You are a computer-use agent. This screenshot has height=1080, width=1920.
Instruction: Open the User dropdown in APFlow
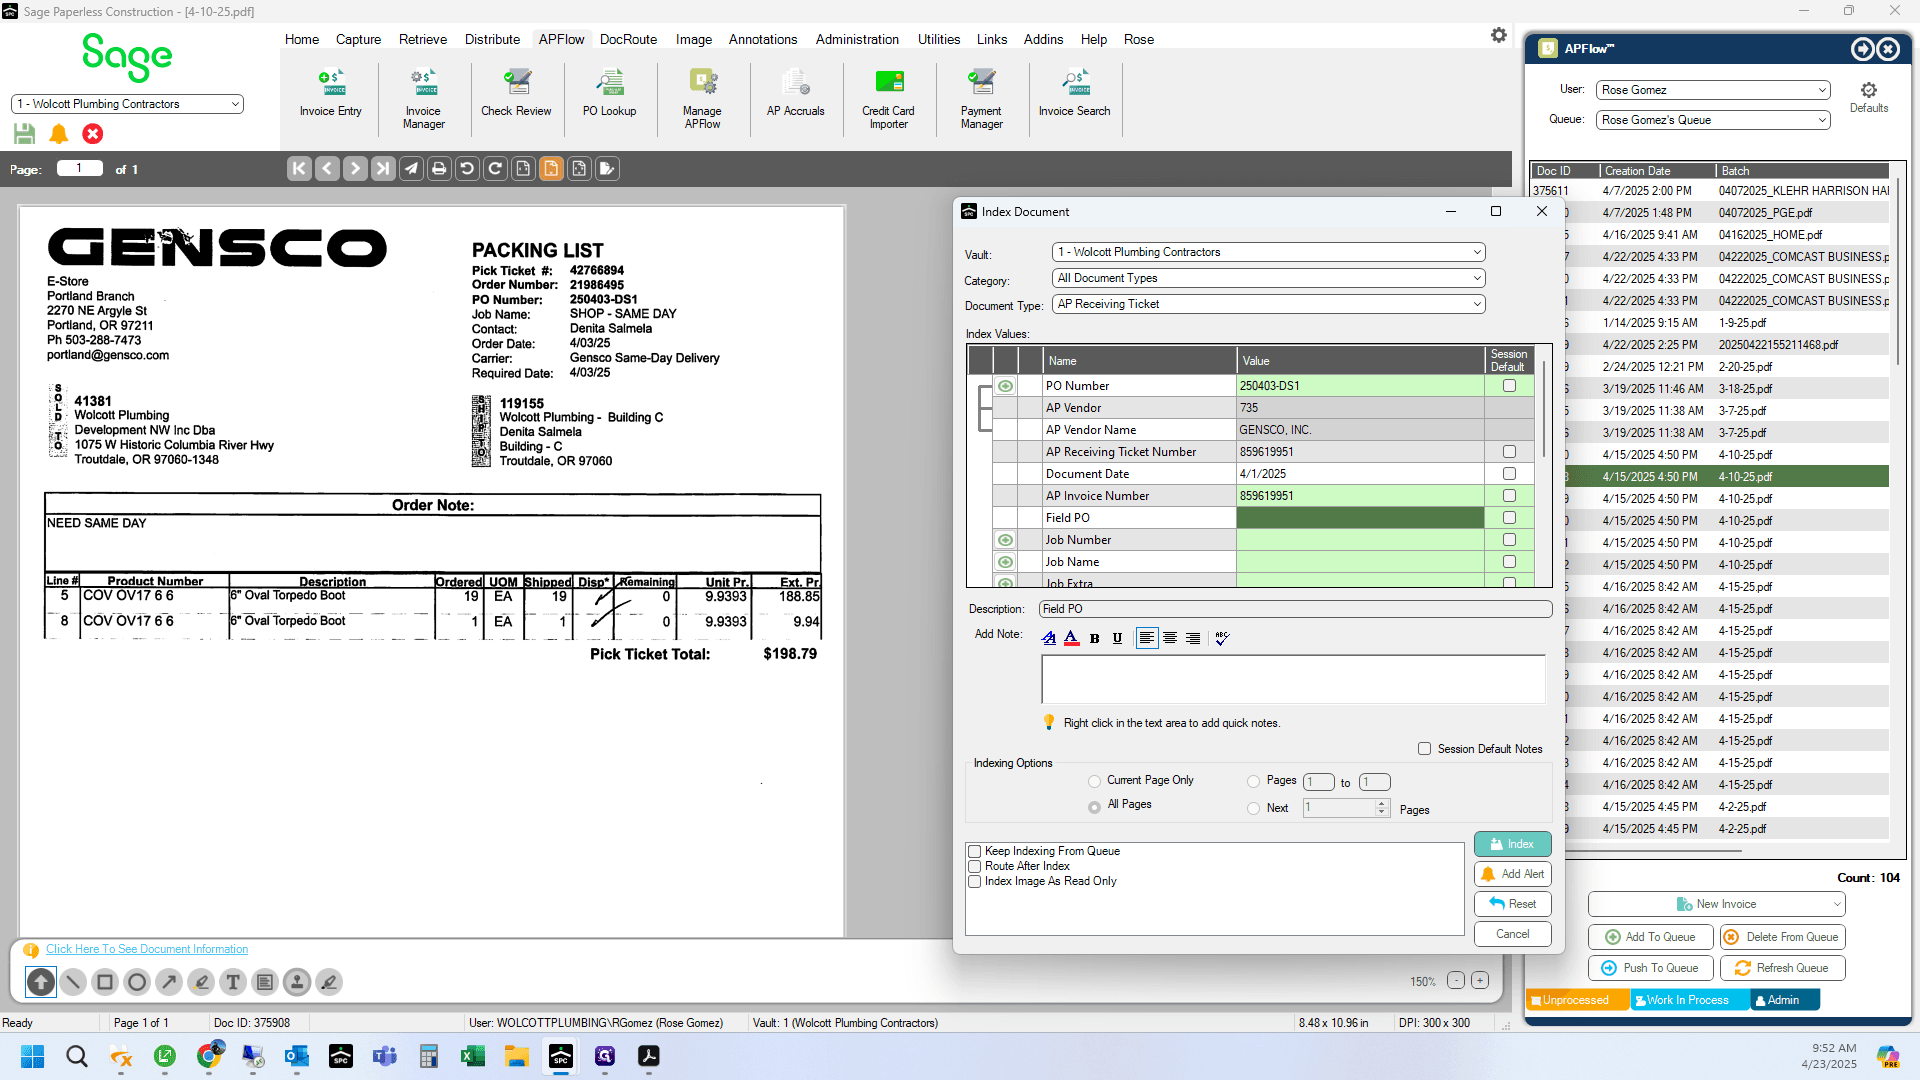pos(1713,90)
